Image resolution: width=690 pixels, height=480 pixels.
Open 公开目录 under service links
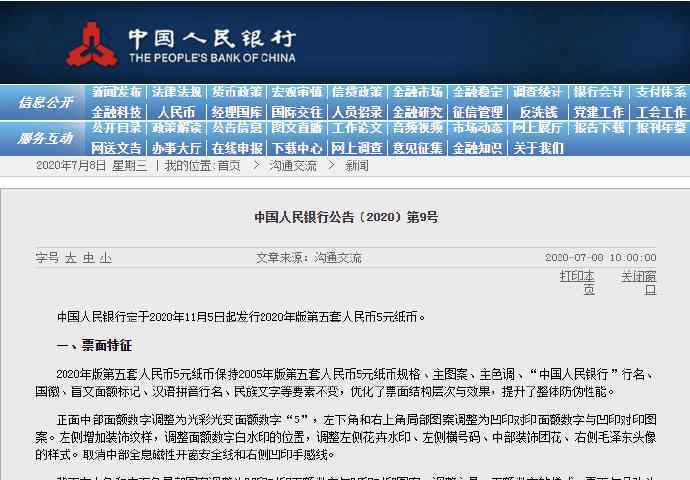point(117,128)
